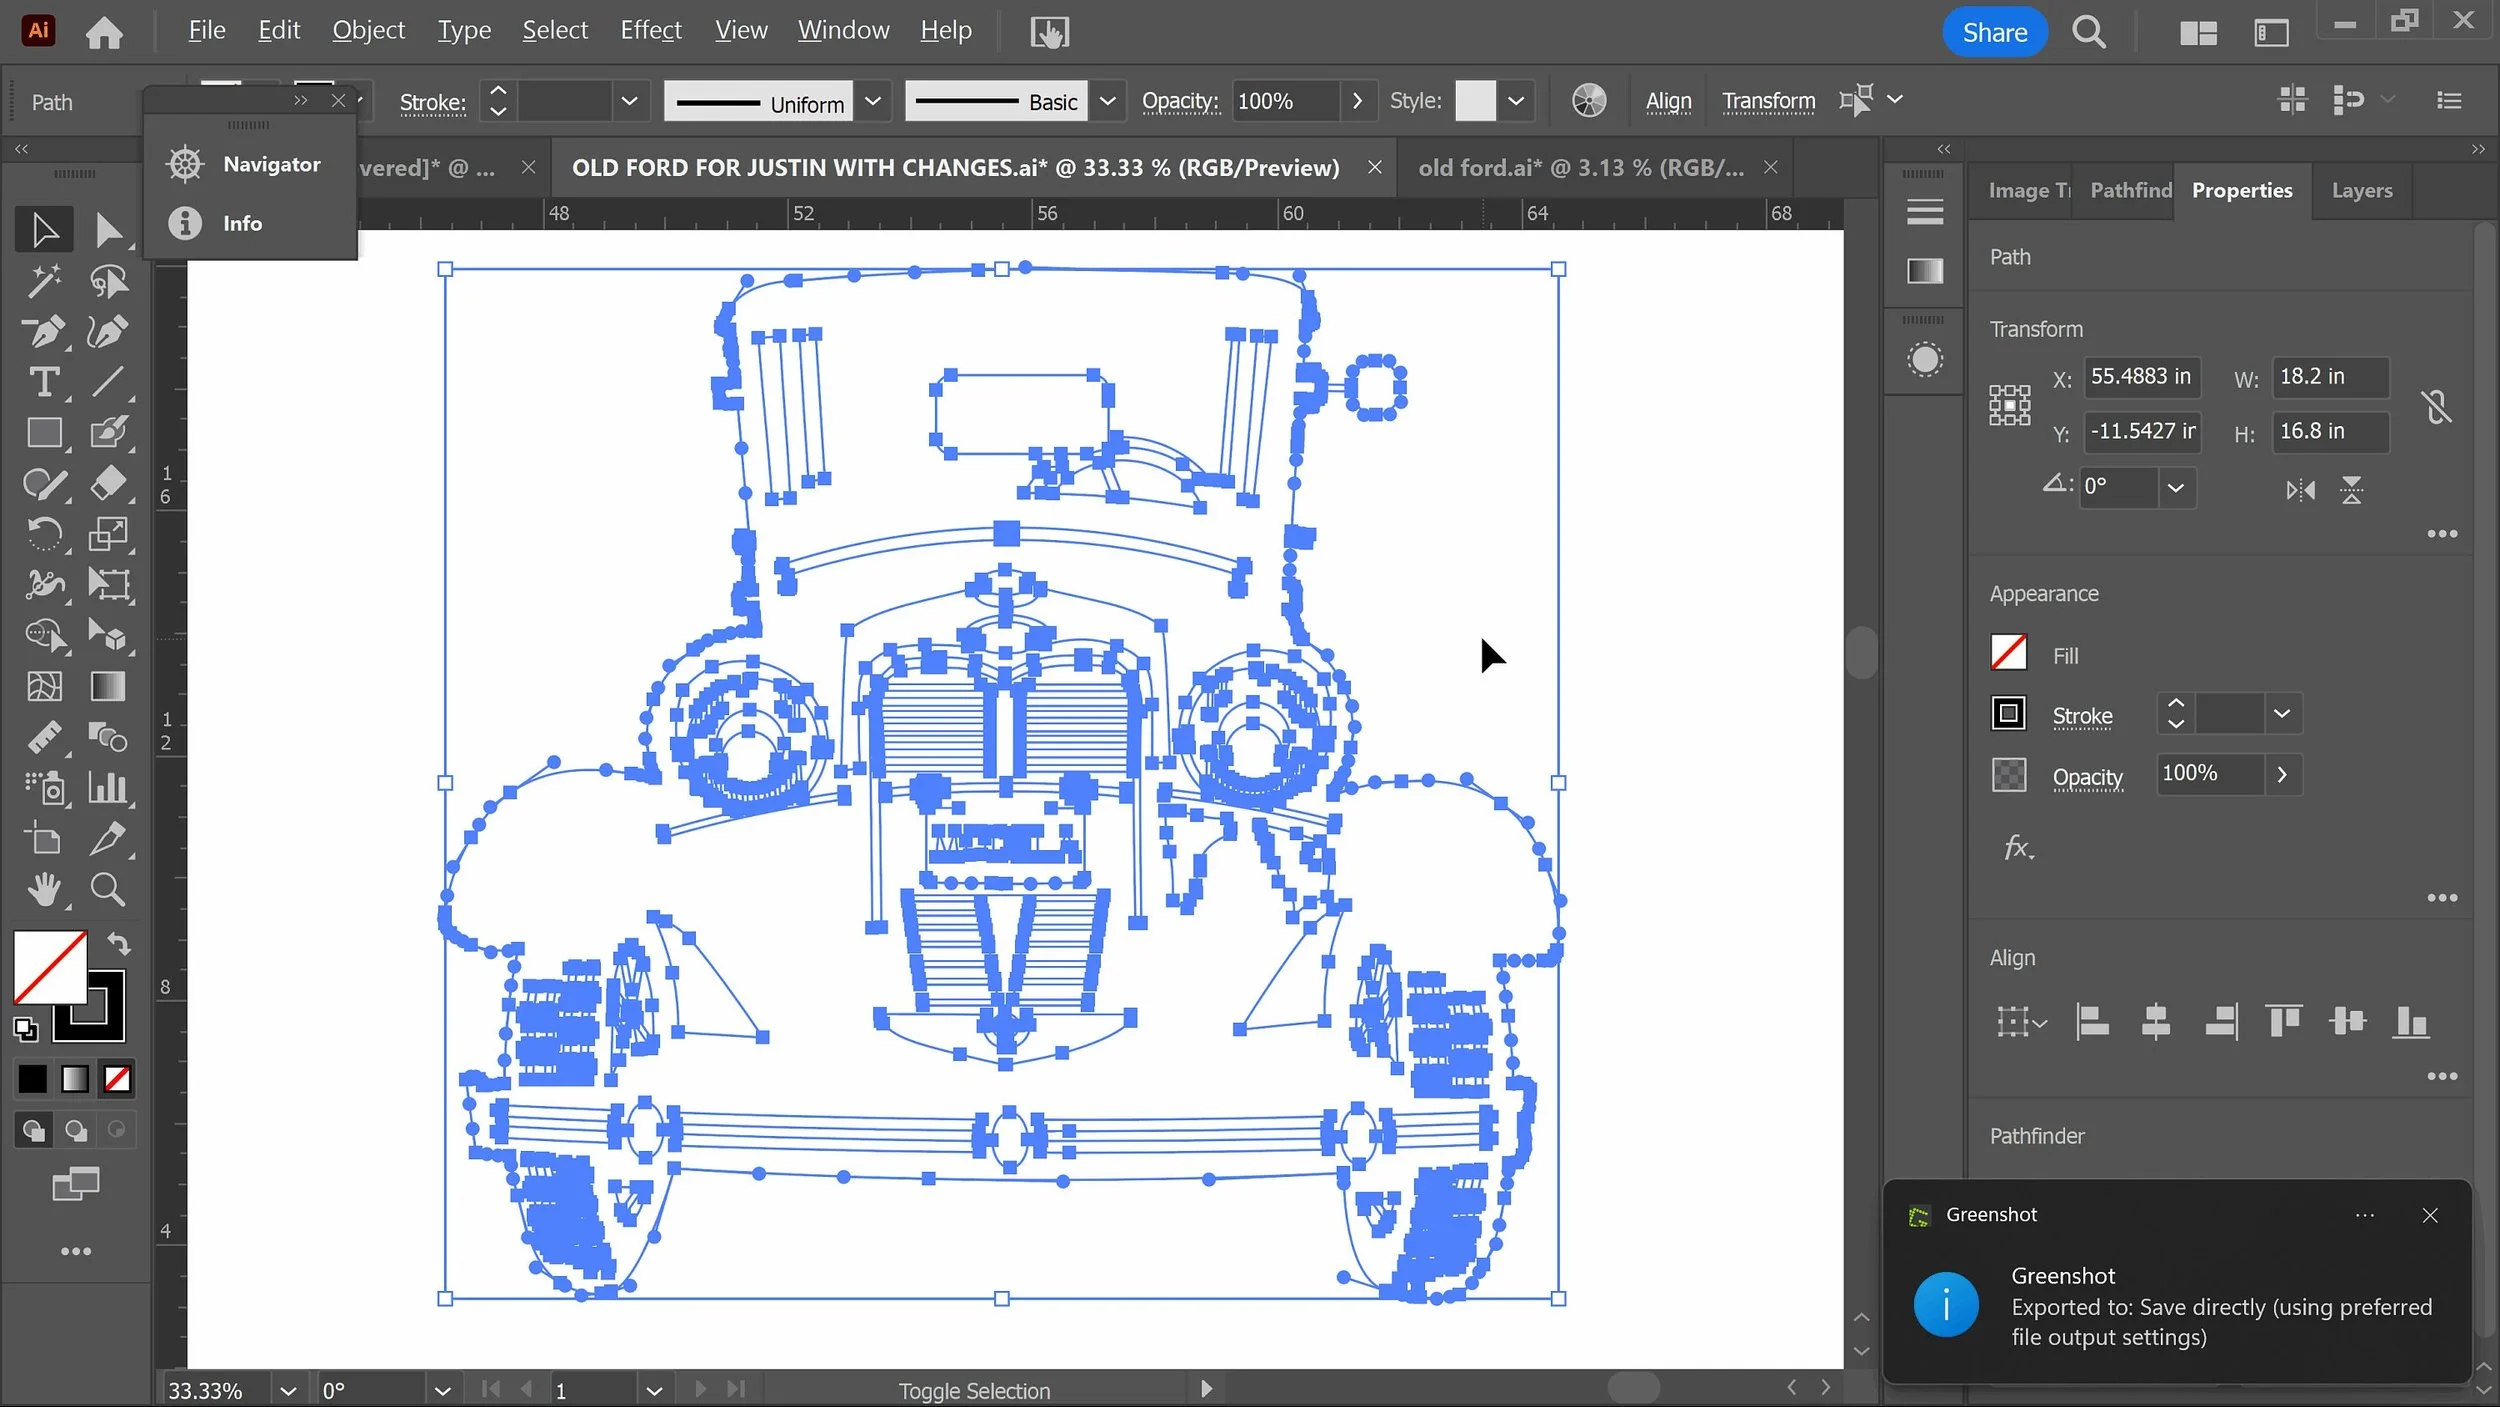This screenshot has width=2500, height=1407.
Task: Select the Type tool
Action: (x=43, y=382)
